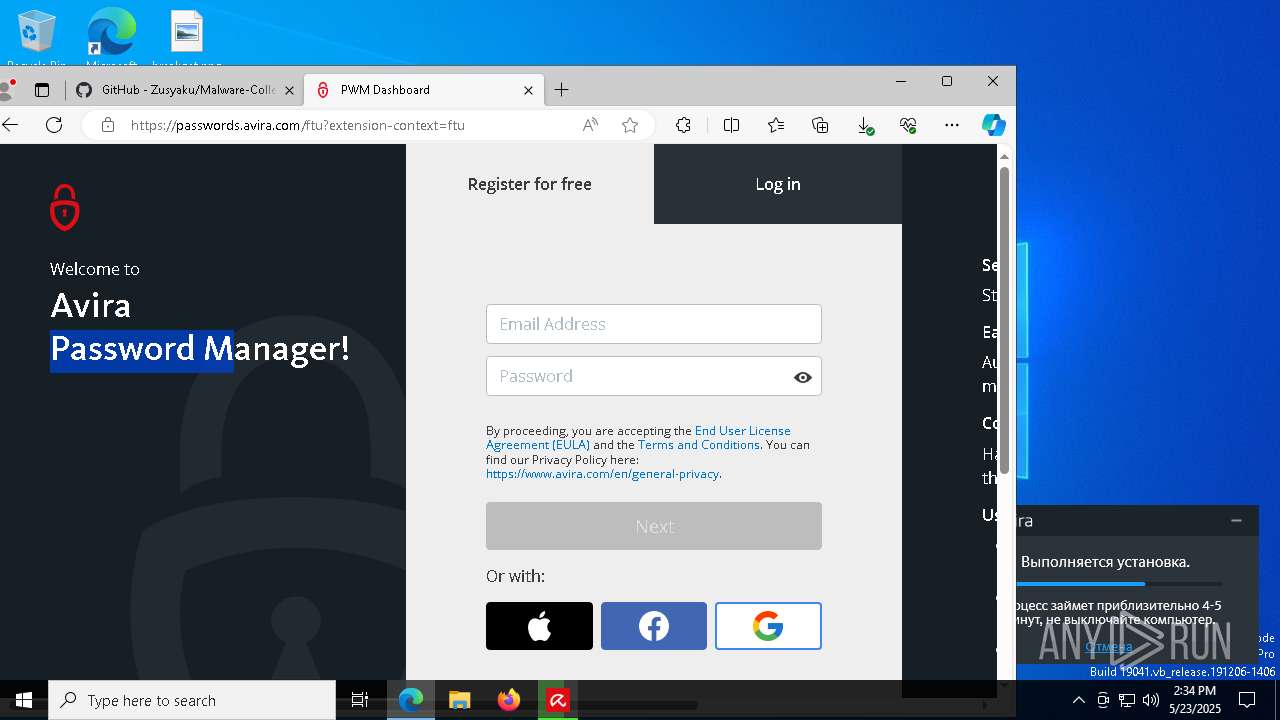Open Avira app from taskbar
1280x720 pixels.
point(558,700)
